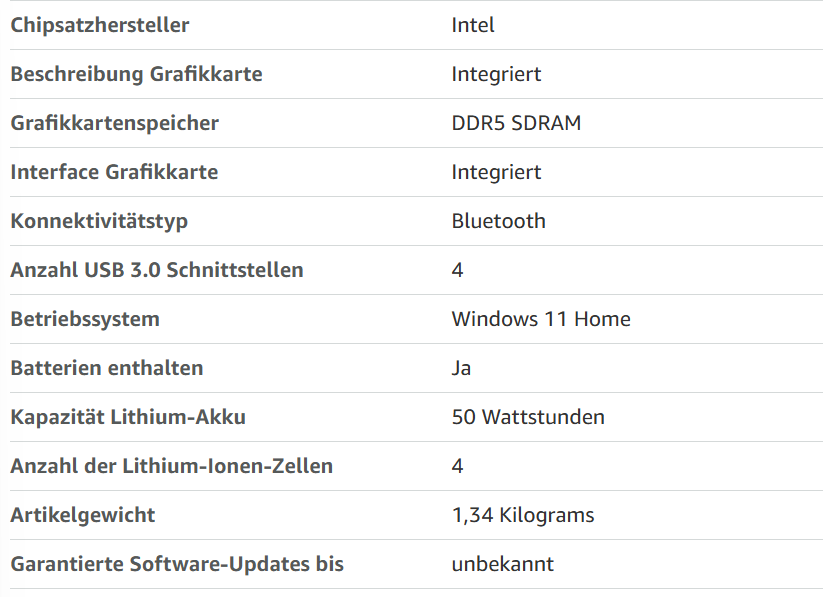Screen dimensions: 823x597
Task: Click the Chipsatzhersteller label
Action: point(100,25)
